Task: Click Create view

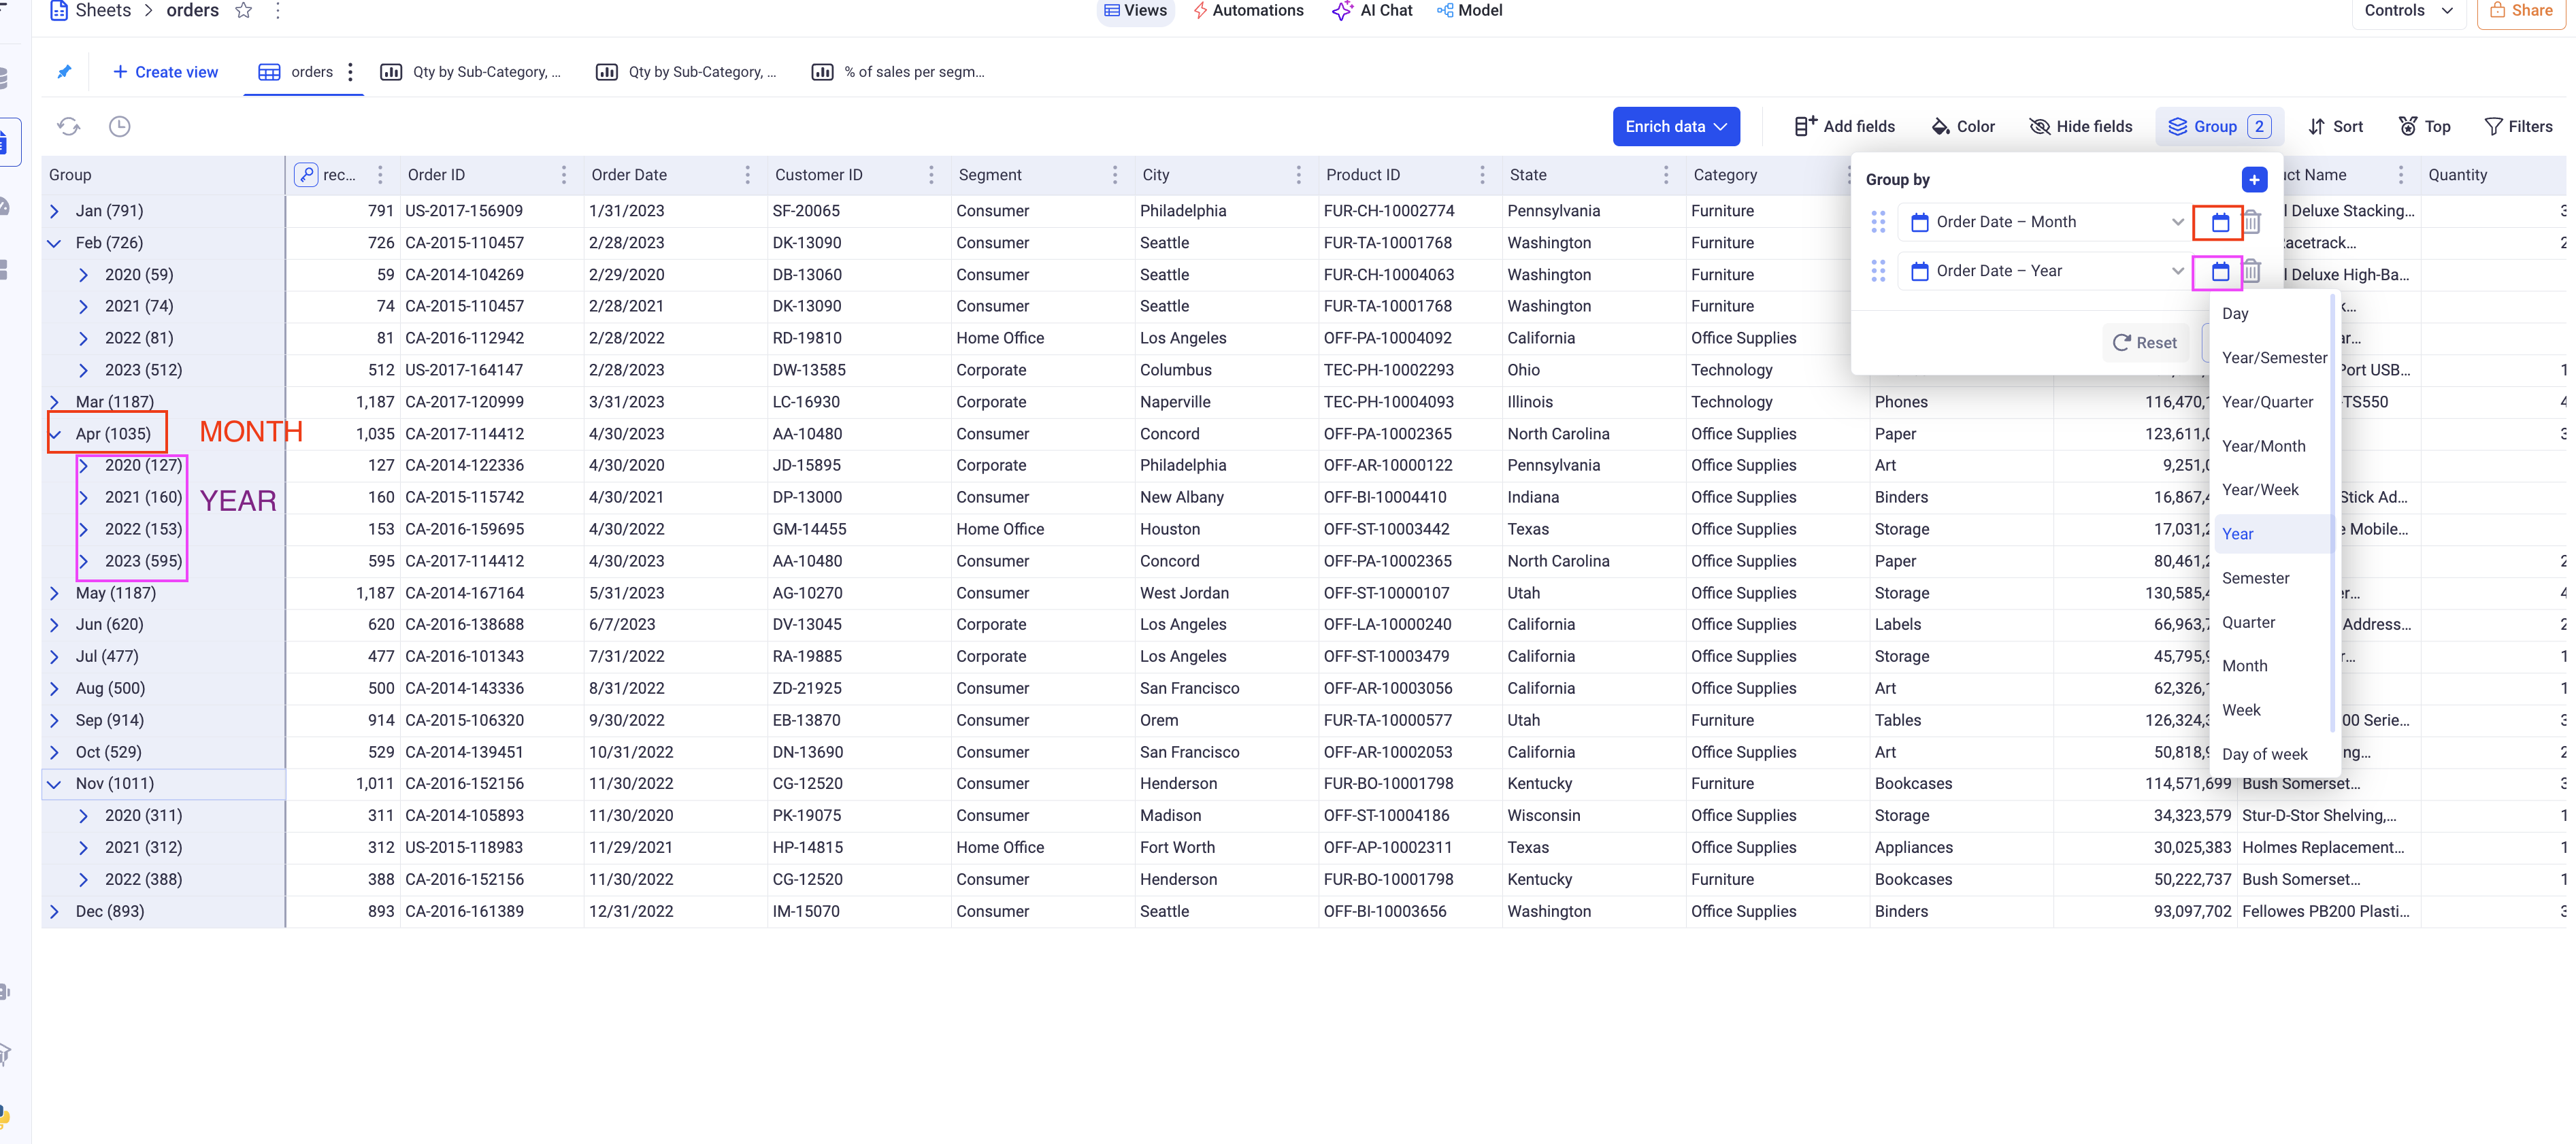Action: point(165,72)
